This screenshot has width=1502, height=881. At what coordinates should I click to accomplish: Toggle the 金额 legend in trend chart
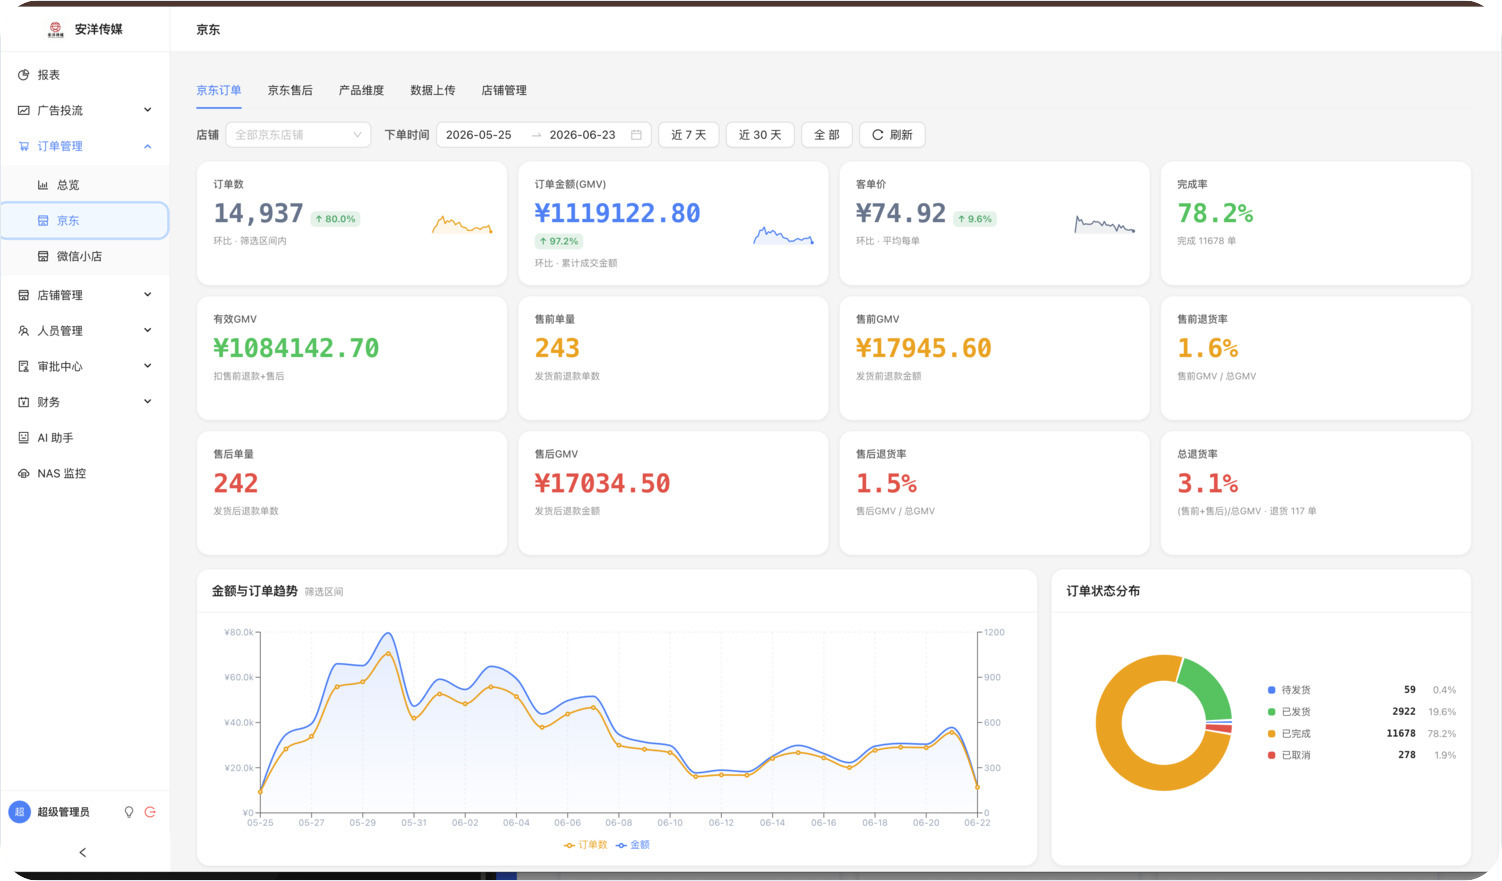point(633,845)
